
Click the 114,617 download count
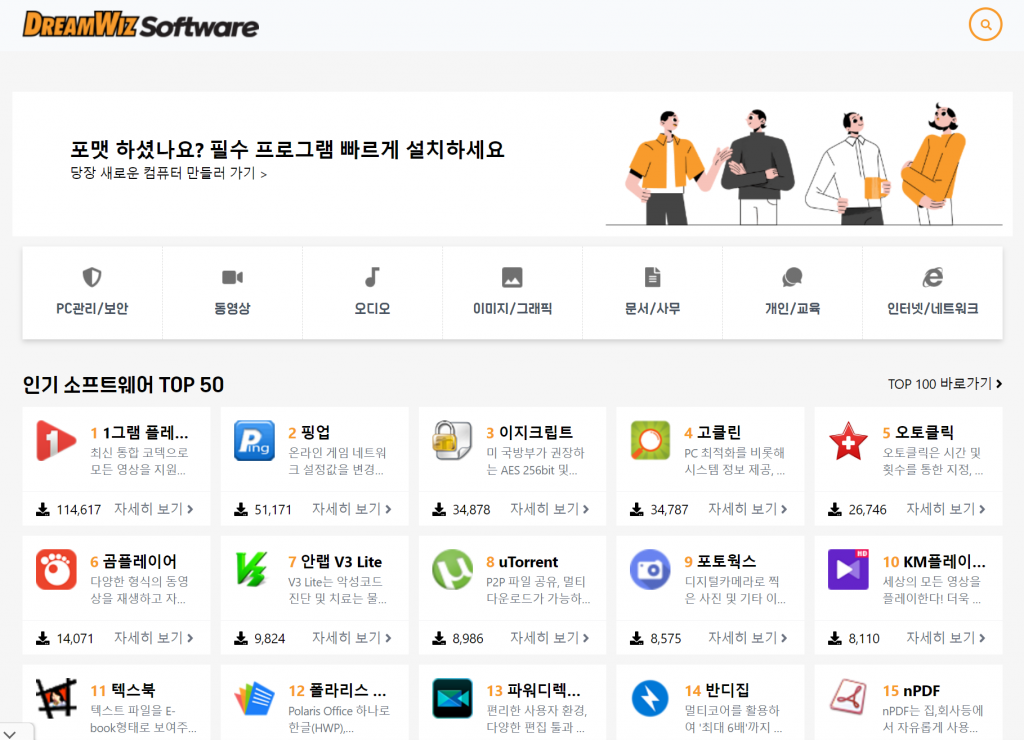click(79, 509)
